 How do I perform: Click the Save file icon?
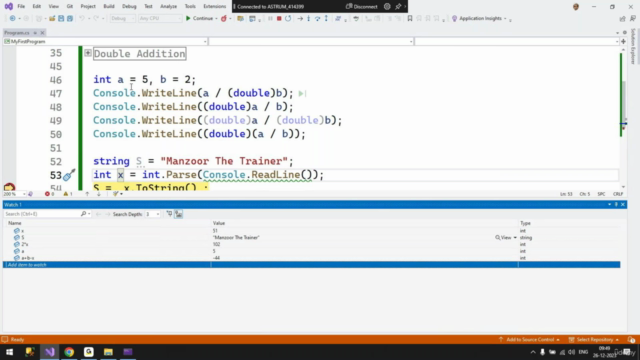[61, 18]
